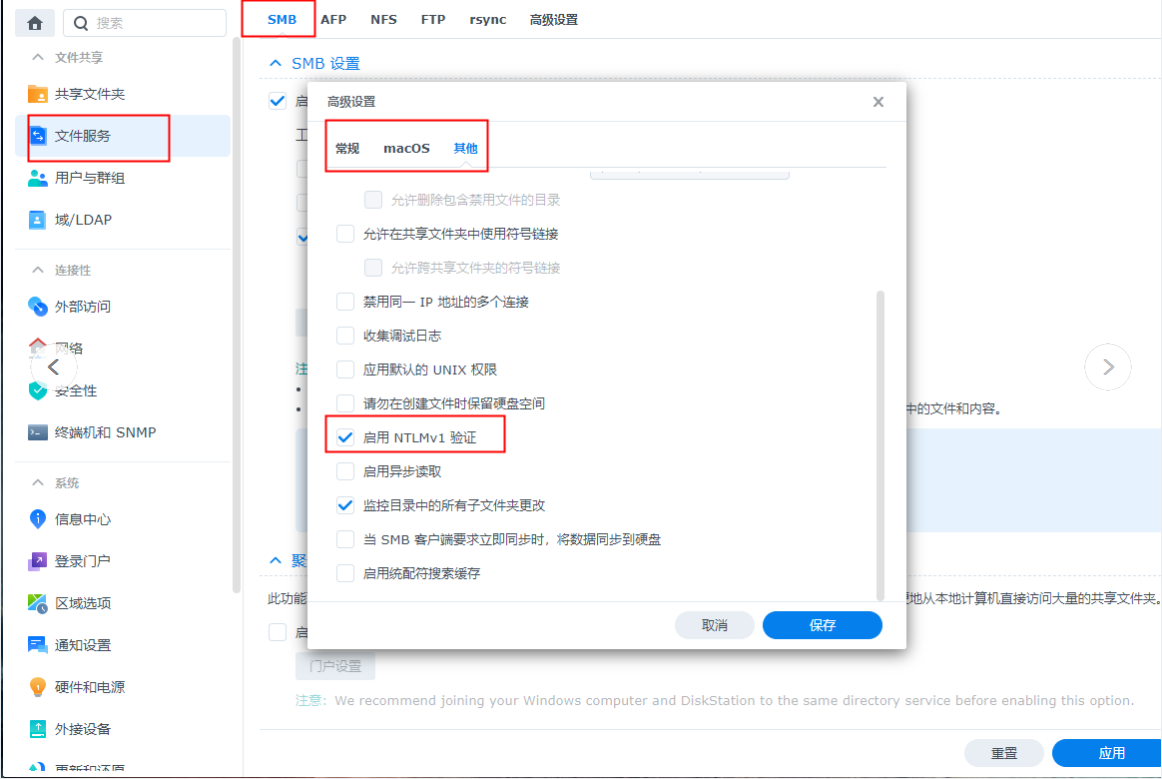Open the Terminal & SNMP (终端机和 SNMP) icon
The width and height of the screenshot is (1162, 779).
(x=37, y=433)
